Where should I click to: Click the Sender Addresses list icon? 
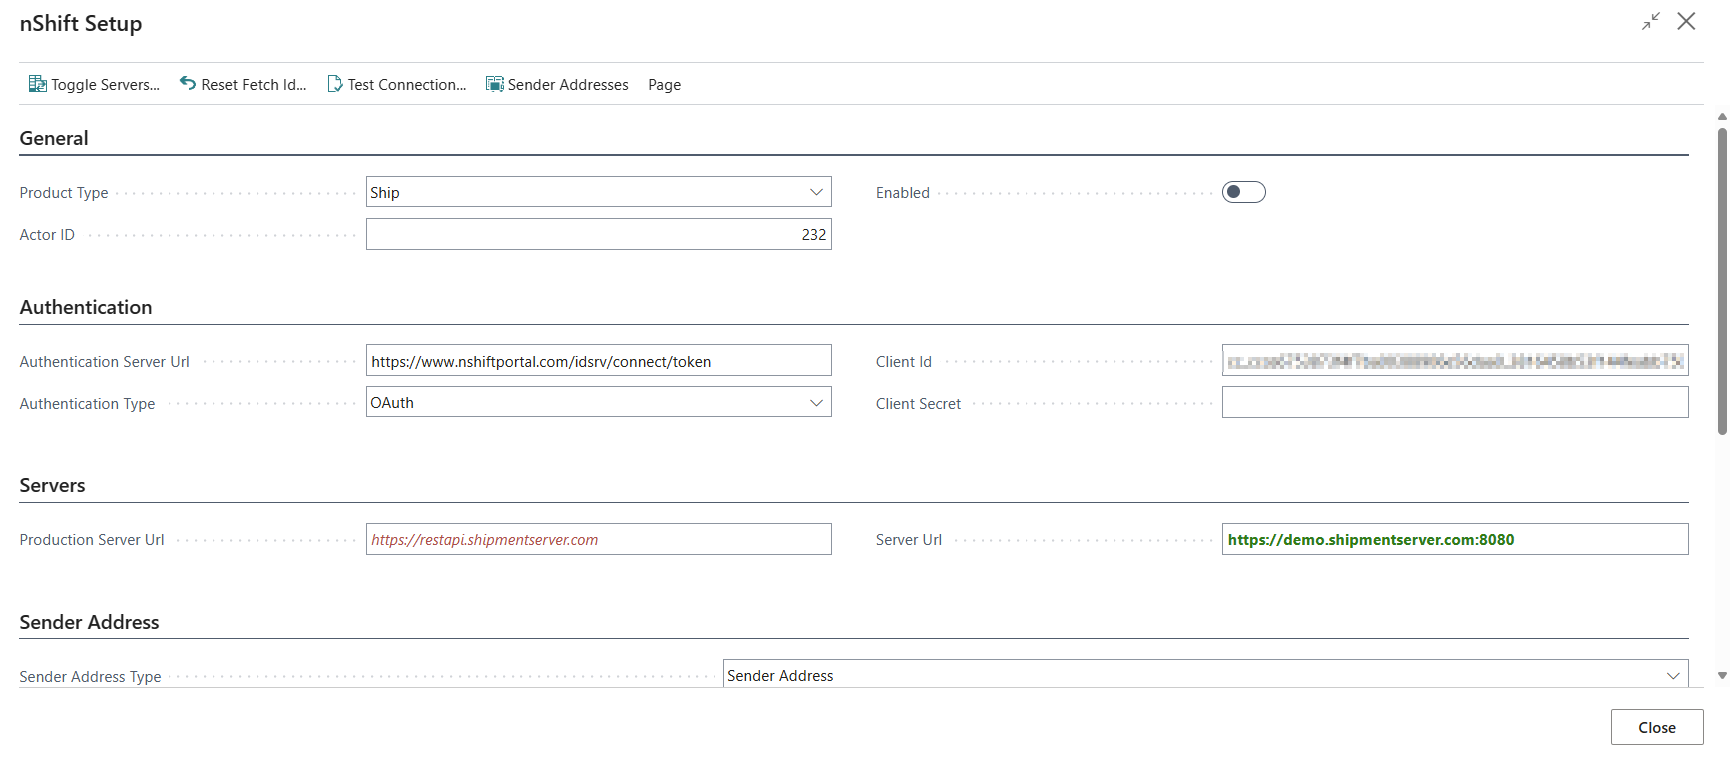click(x=495, y=84)
